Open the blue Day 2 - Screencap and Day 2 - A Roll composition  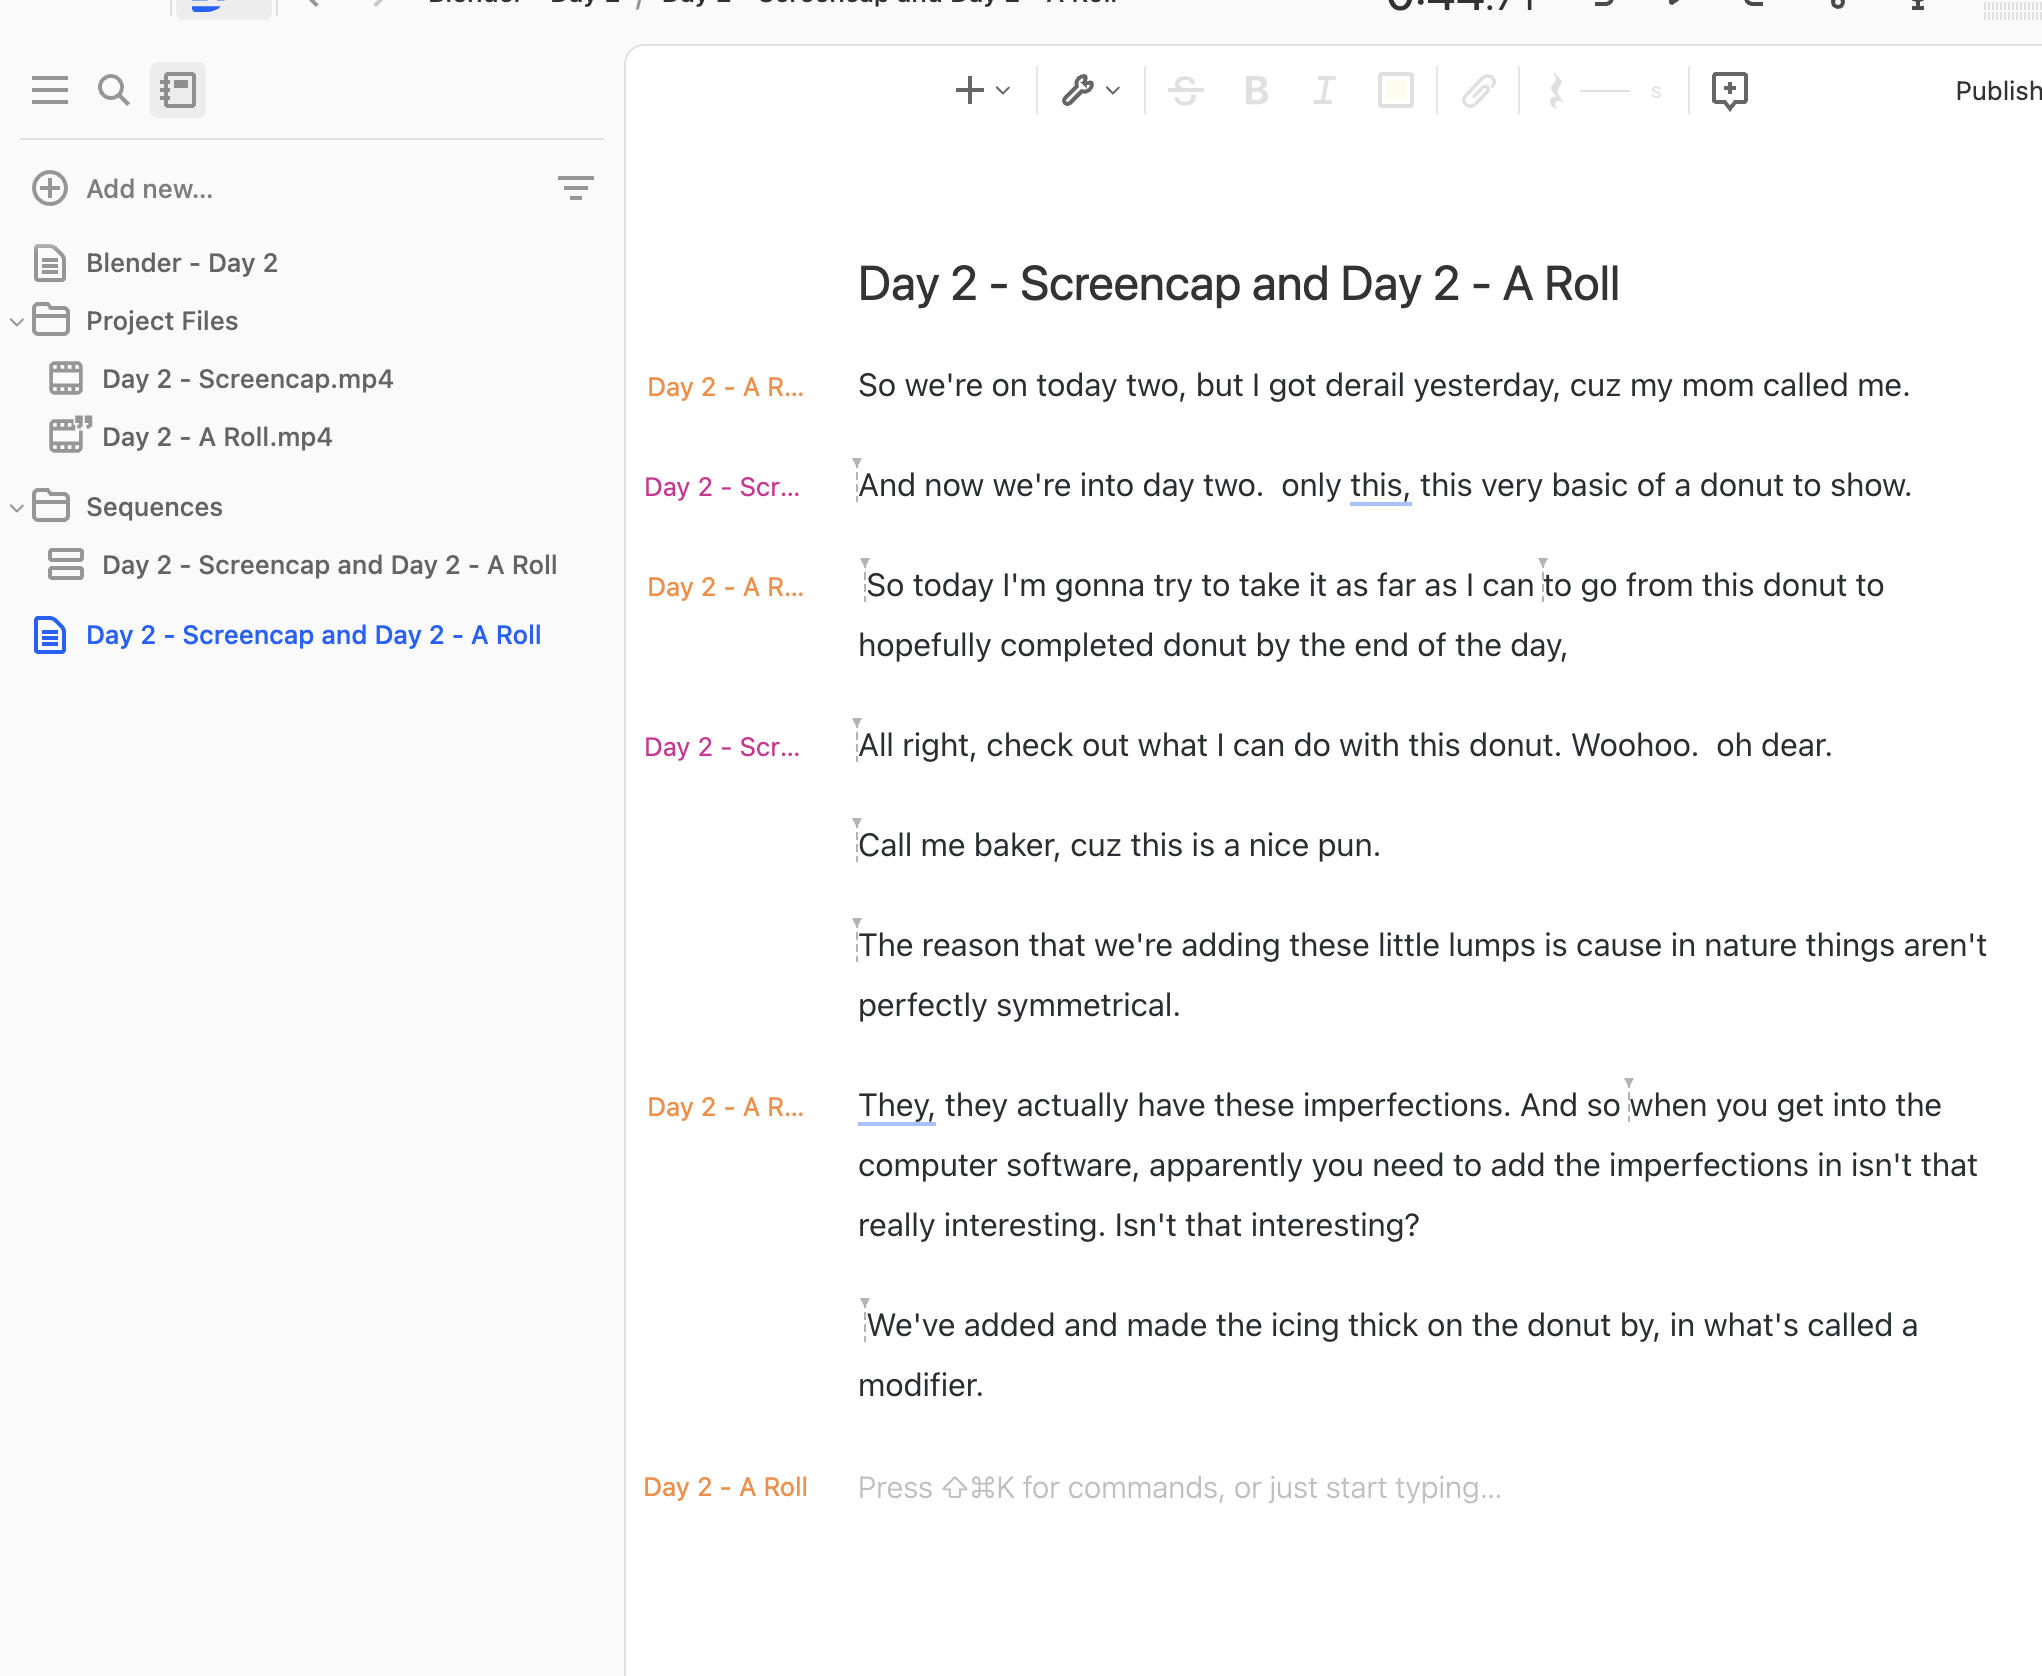314,635
